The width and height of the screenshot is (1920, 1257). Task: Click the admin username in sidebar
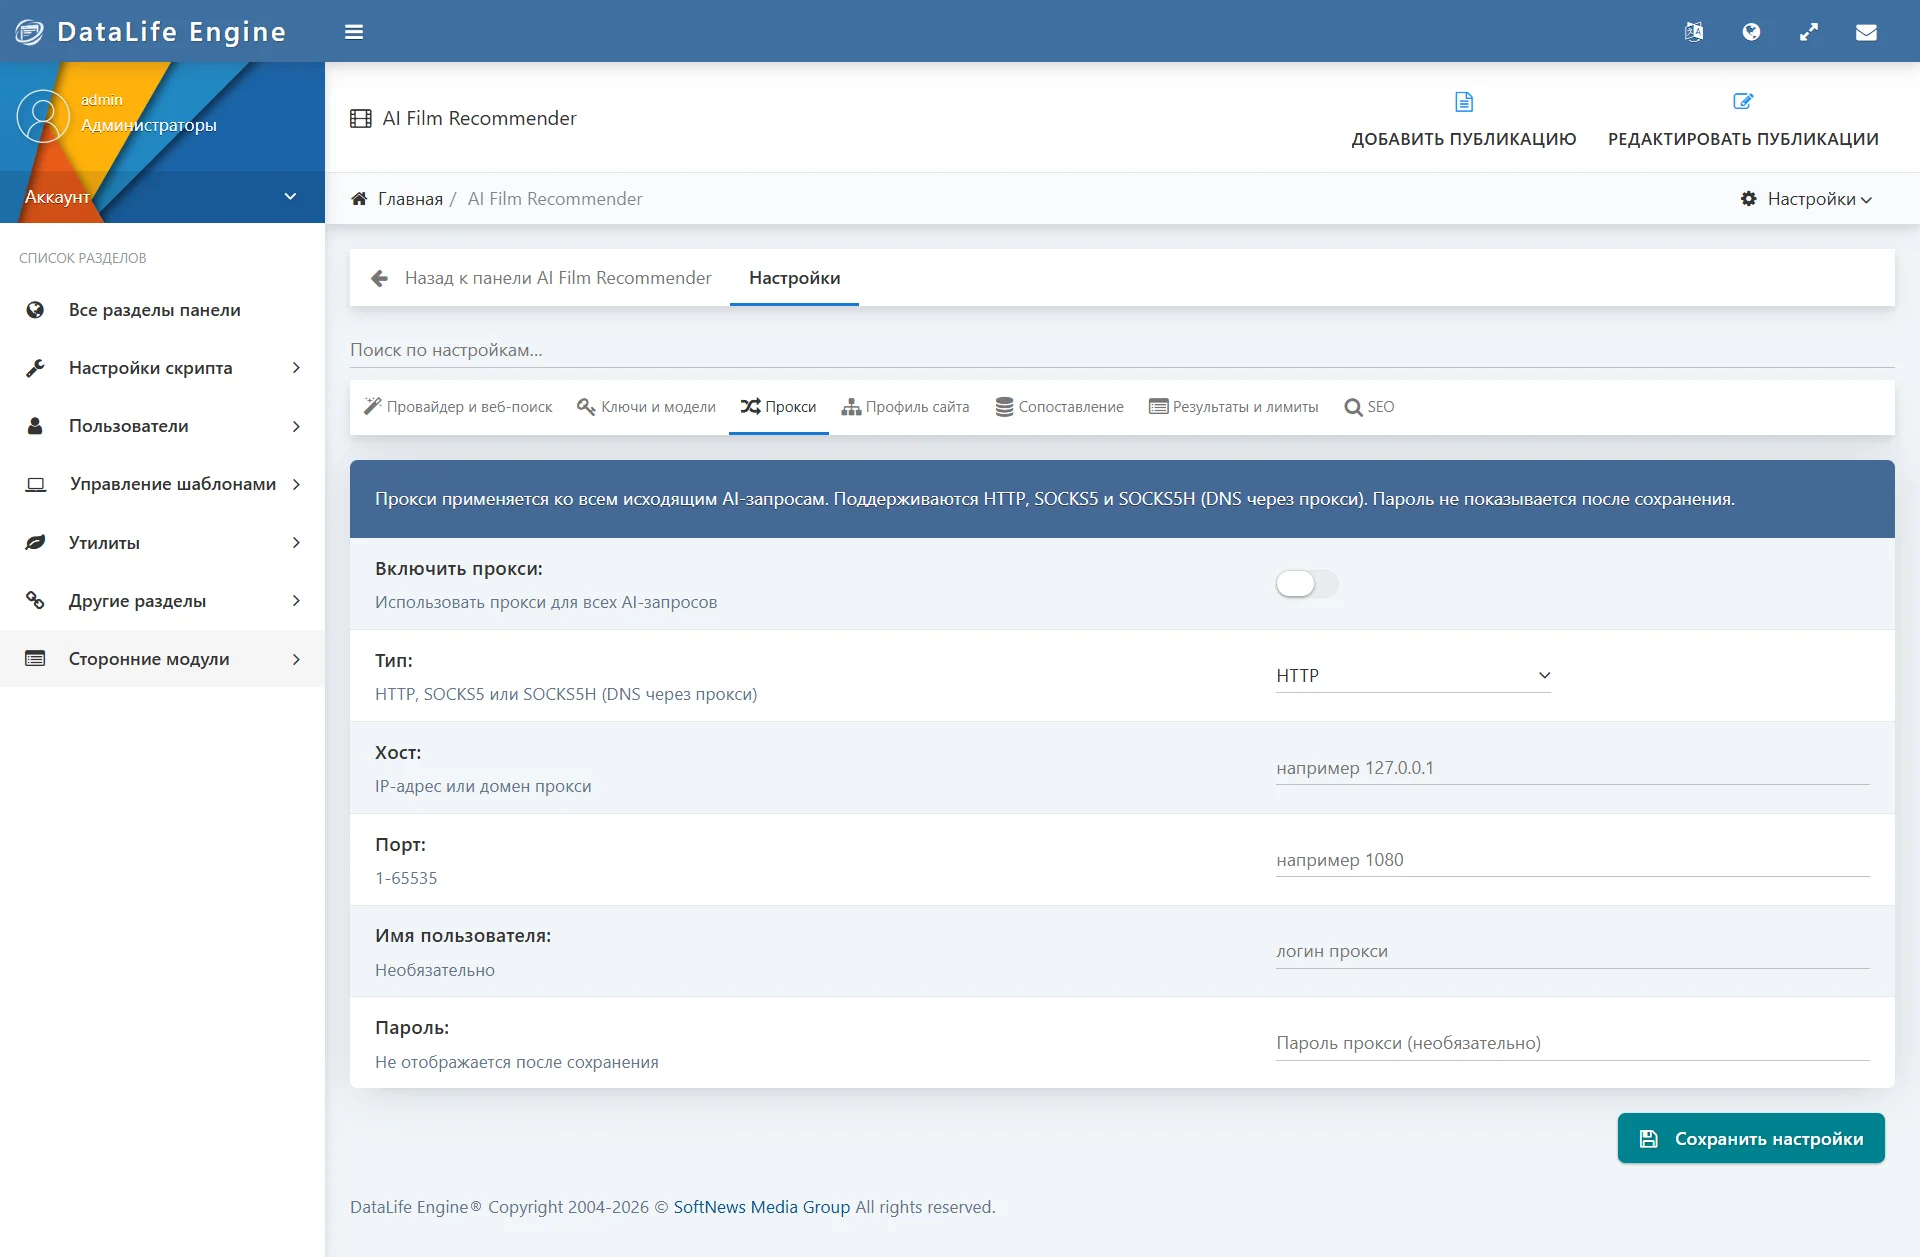[x=102, y=100]
